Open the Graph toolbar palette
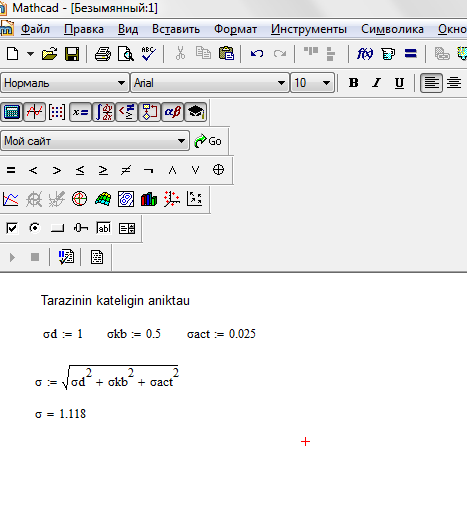The width and height of the screenshot is (467, 505). click(35, 112)
